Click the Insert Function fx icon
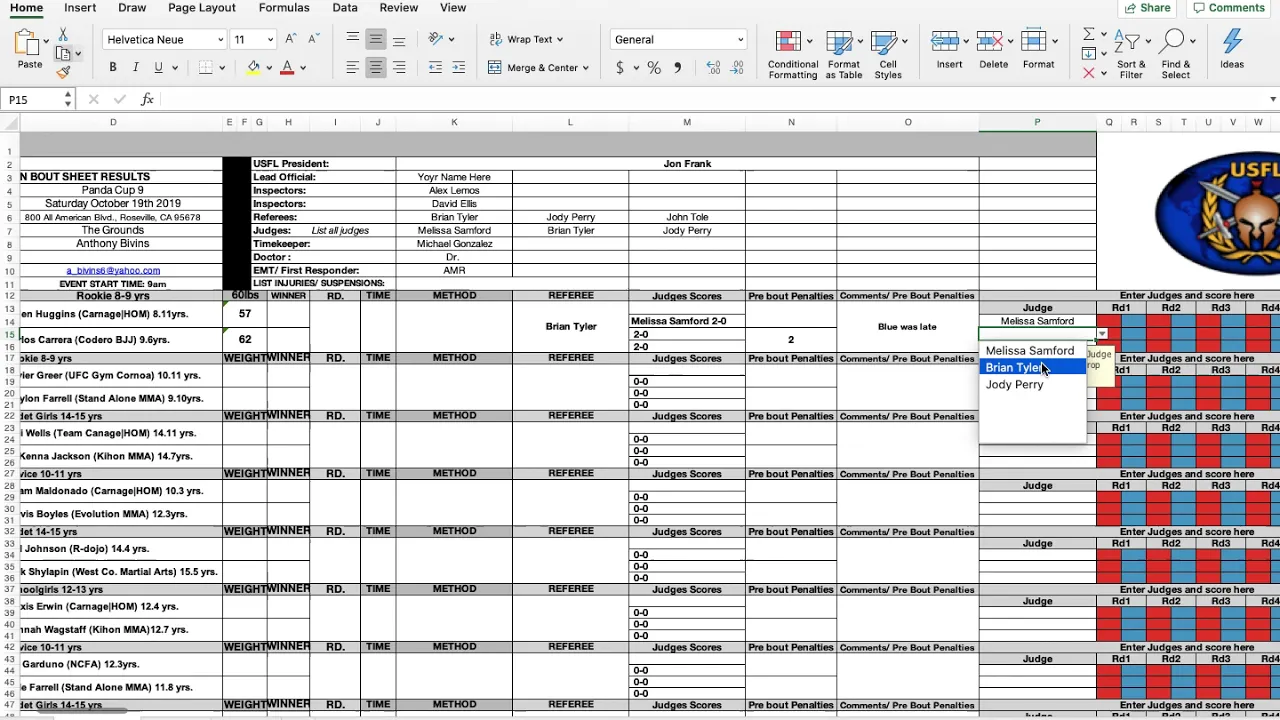The image size is (1280, 720). (x=147, y=99)
